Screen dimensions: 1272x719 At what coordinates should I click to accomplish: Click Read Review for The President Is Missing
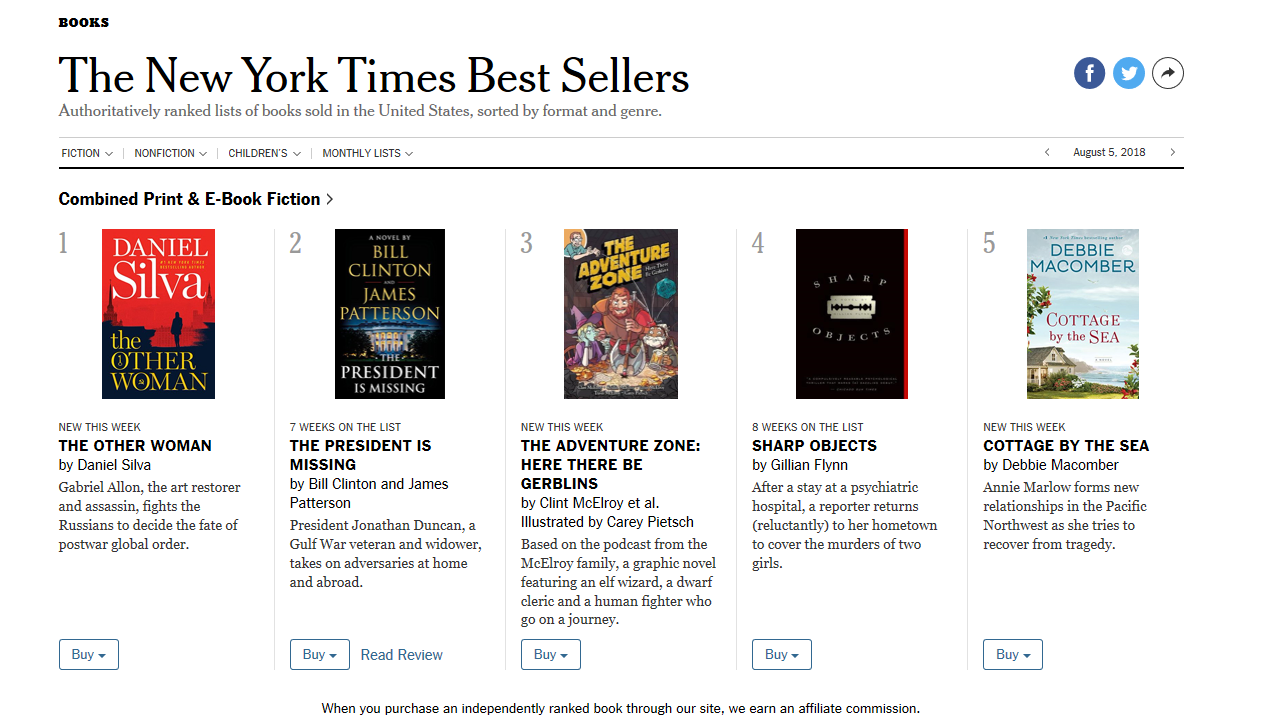click(401, 655)
